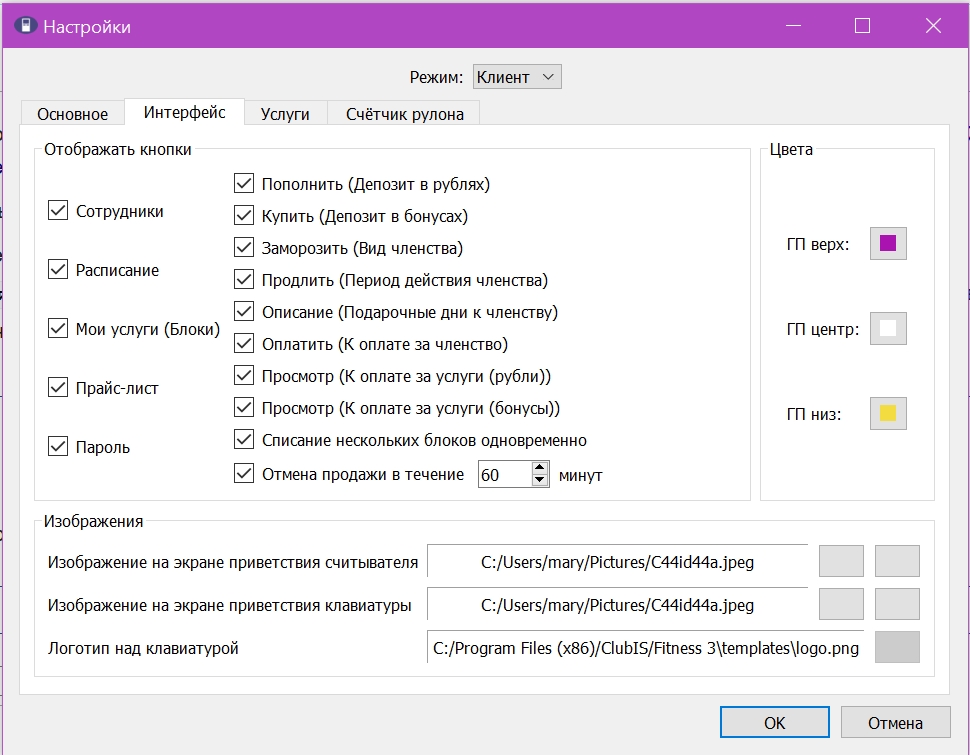Image resolution: width=970 pixels, height=755 pixels.
Task: Click the Отмена button
Action: (x=895, y=722)
